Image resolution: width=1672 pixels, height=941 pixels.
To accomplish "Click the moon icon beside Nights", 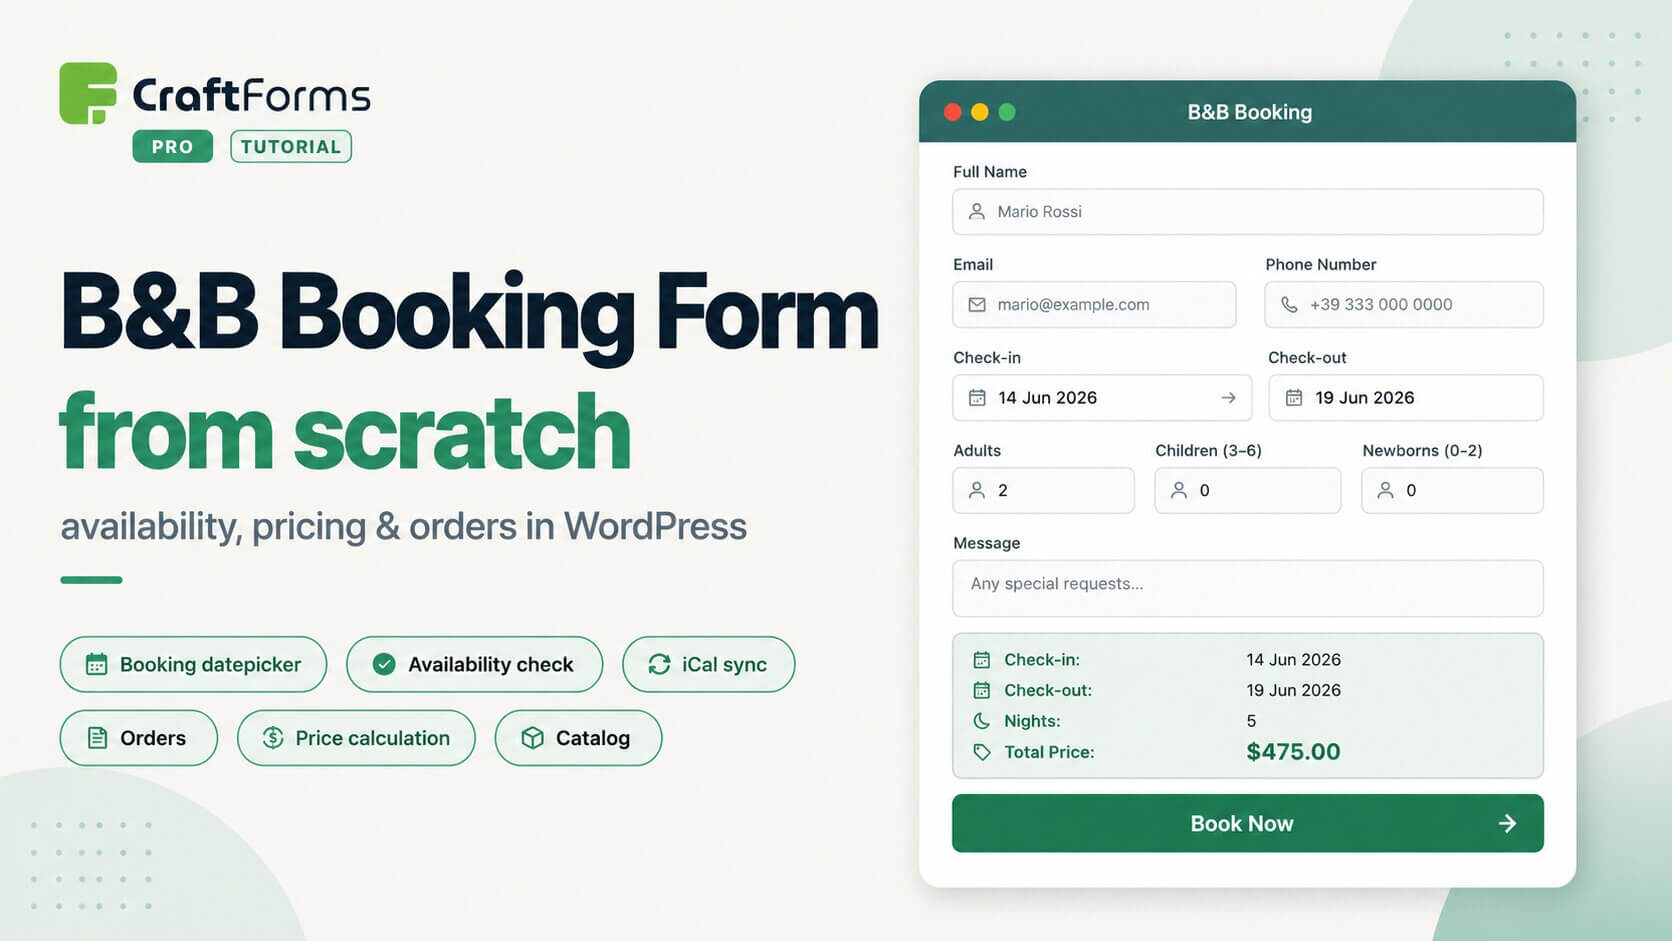I will (982, 721).
